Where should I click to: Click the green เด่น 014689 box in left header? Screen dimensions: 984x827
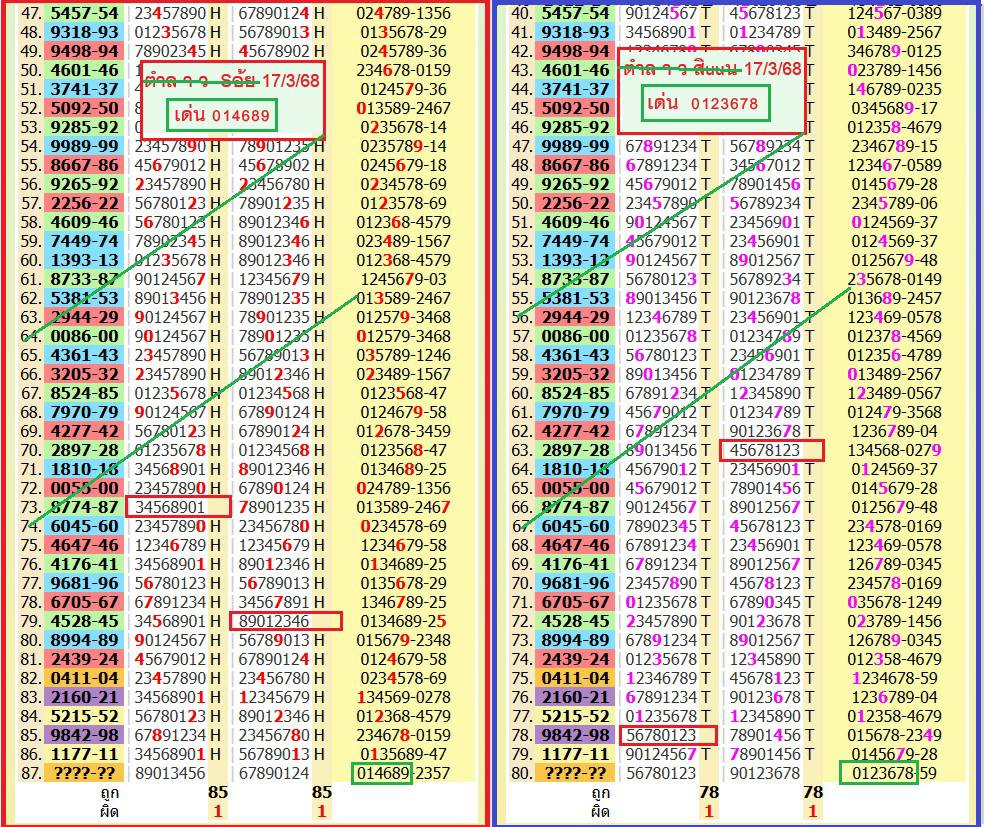click(x=221, y=116)
